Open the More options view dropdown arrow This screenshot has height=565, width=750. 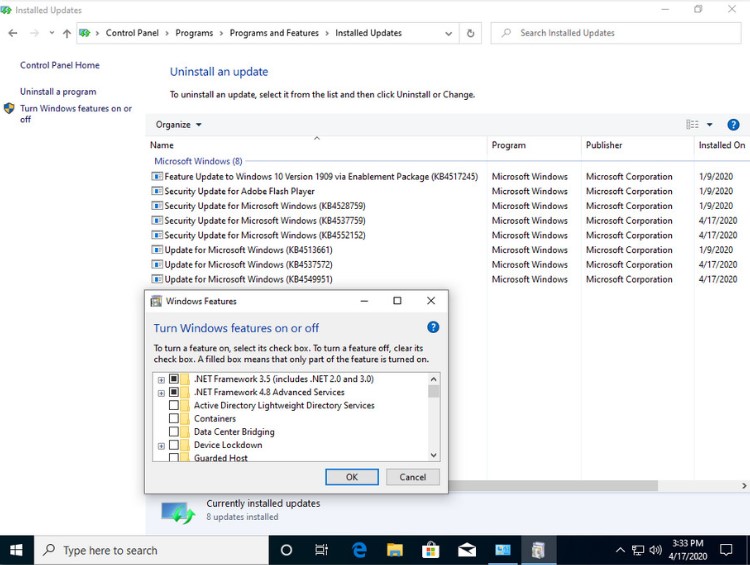(x=710, y=125)
